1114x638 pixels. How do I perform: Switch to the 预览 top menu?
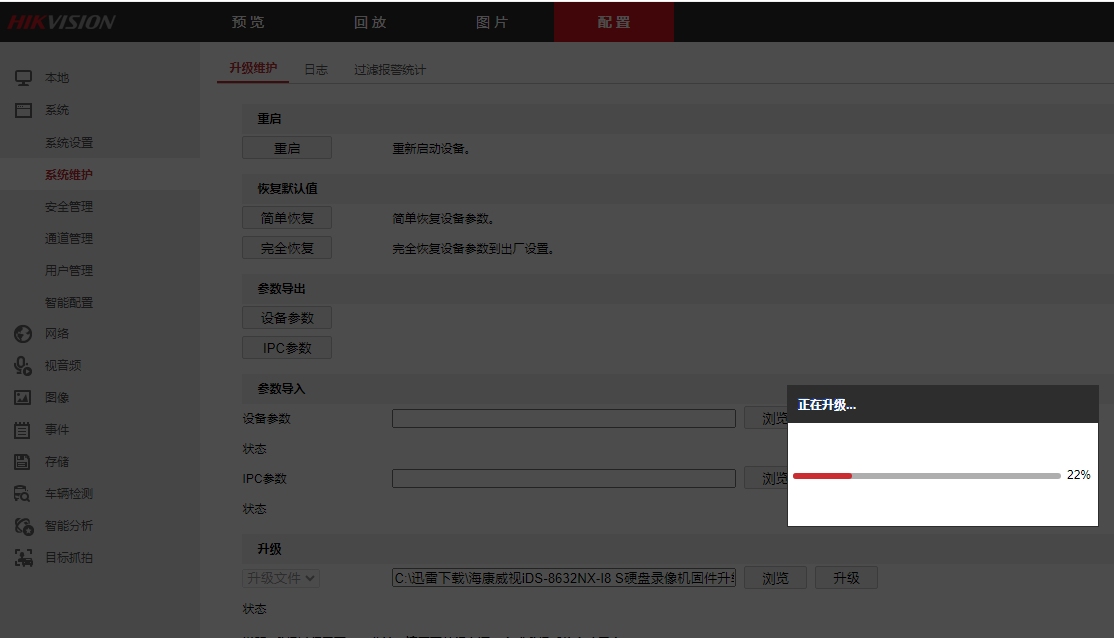(248, 22)
